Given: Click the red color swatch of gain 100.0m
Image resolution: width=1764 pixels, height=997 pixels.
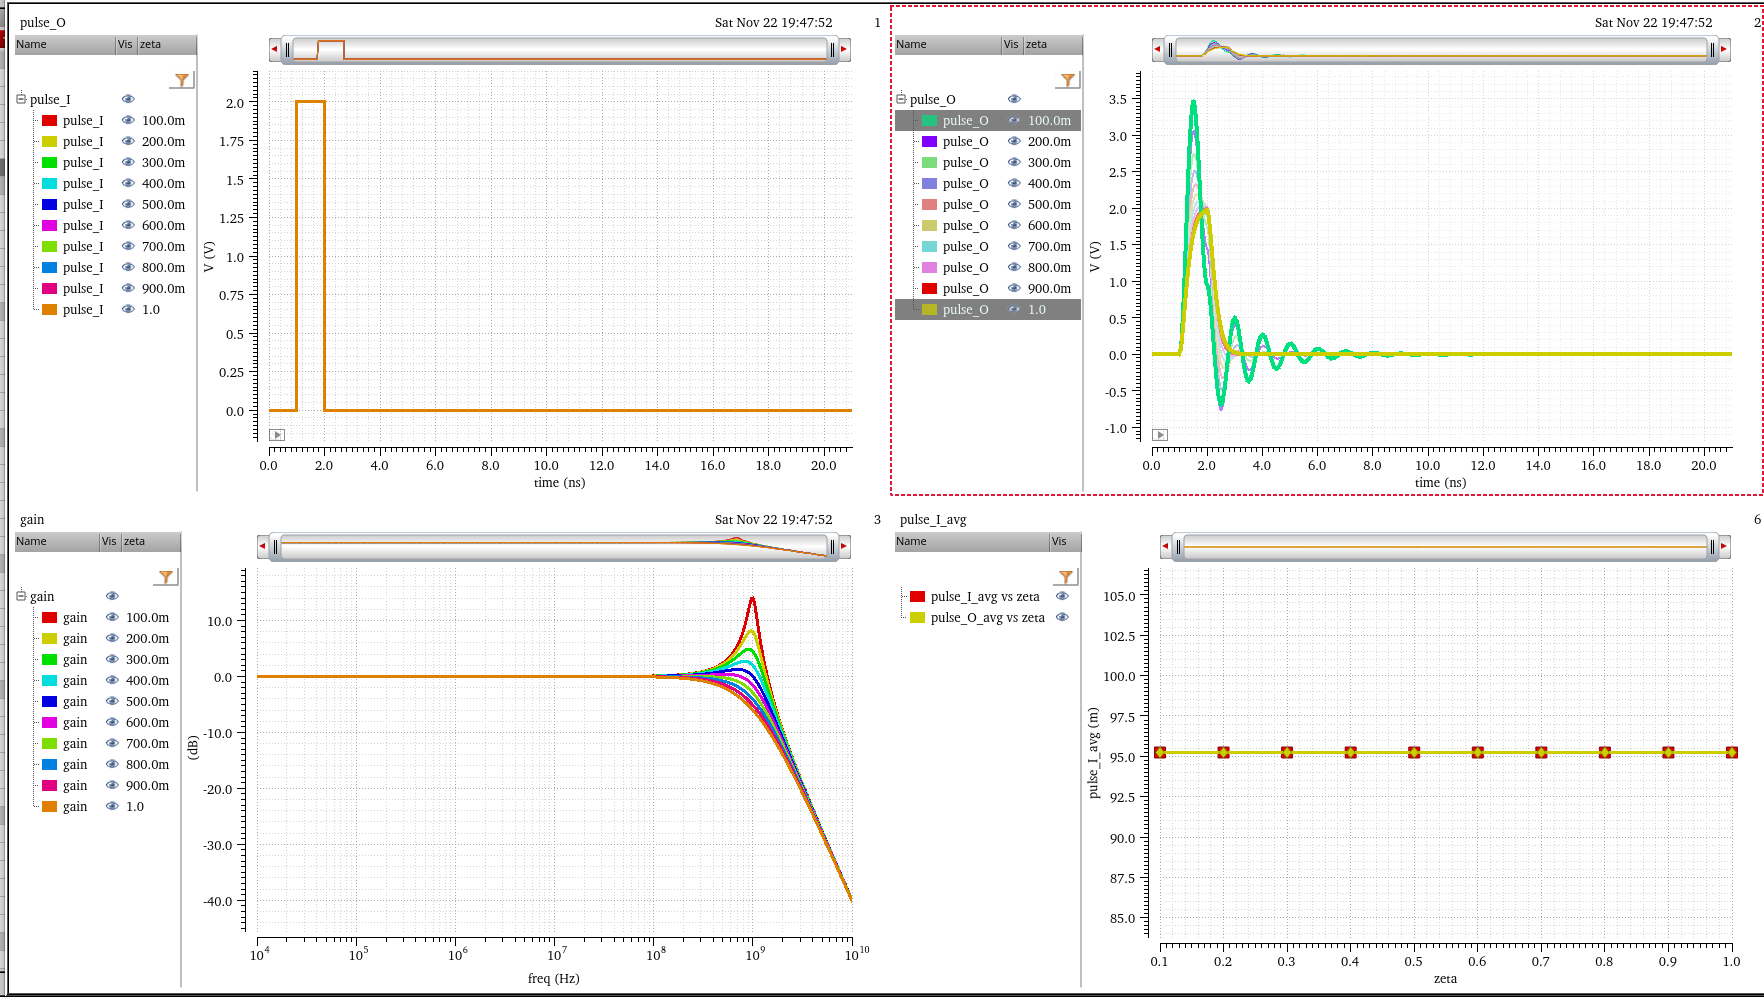Looking at the screenshot, I should (49, 618).
